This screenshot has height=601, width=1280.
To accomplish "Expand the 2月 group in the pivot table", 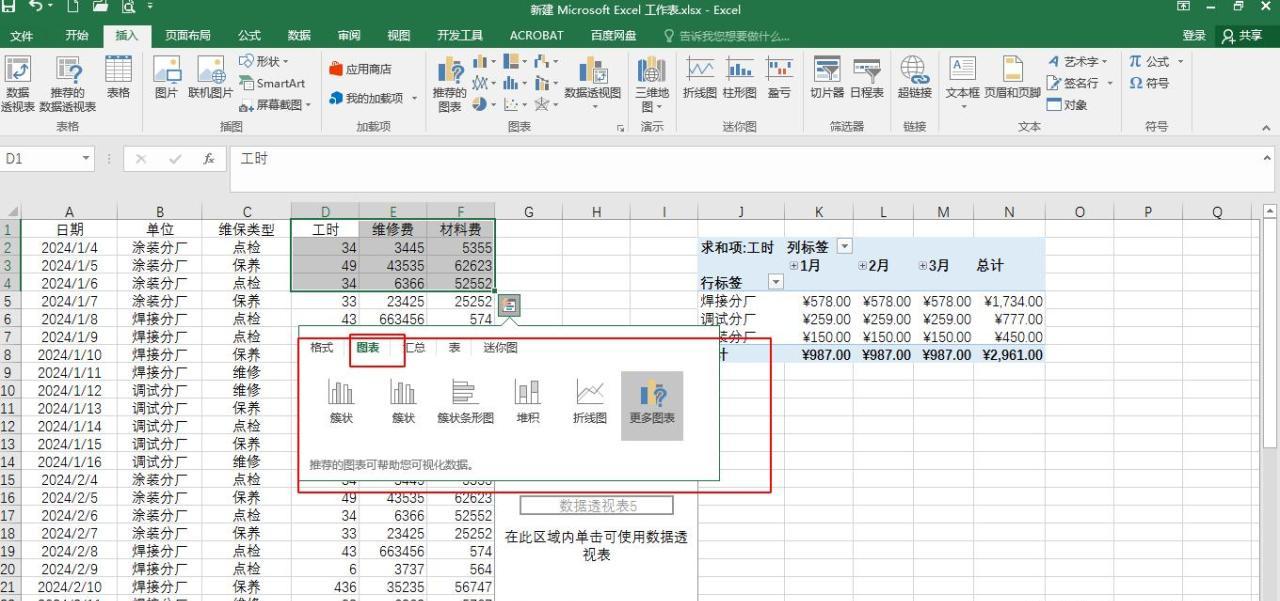I will coord(862,265).
